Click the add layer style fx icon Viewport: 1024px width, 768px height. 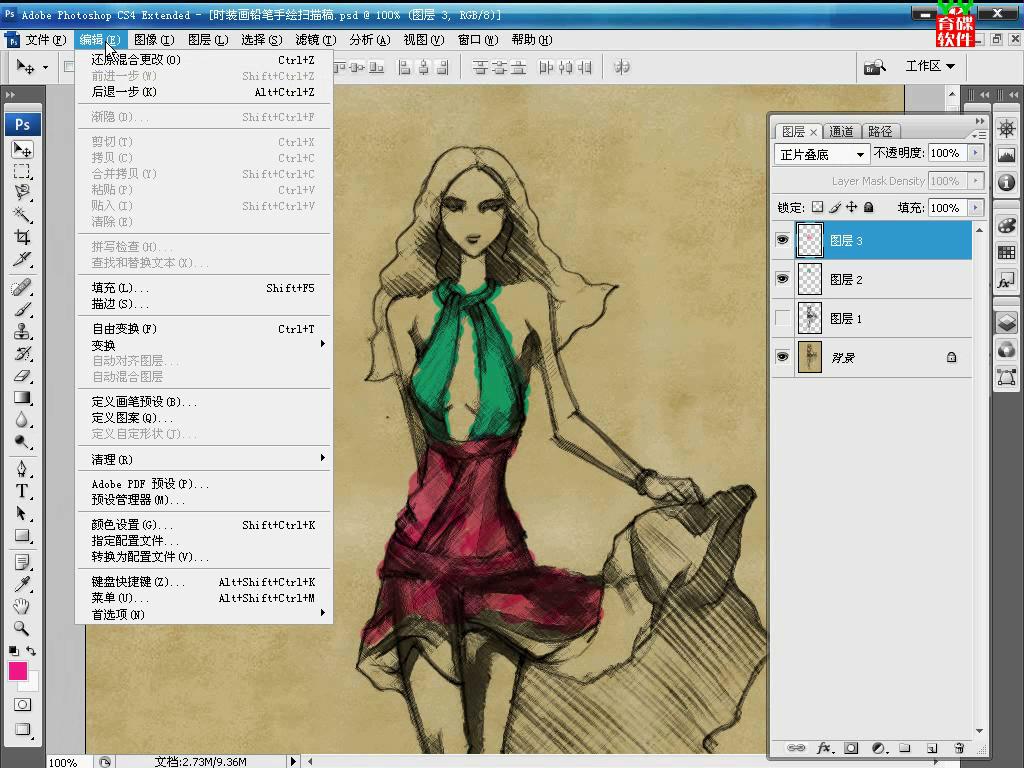pyautogui.click(x=824, y=748)
